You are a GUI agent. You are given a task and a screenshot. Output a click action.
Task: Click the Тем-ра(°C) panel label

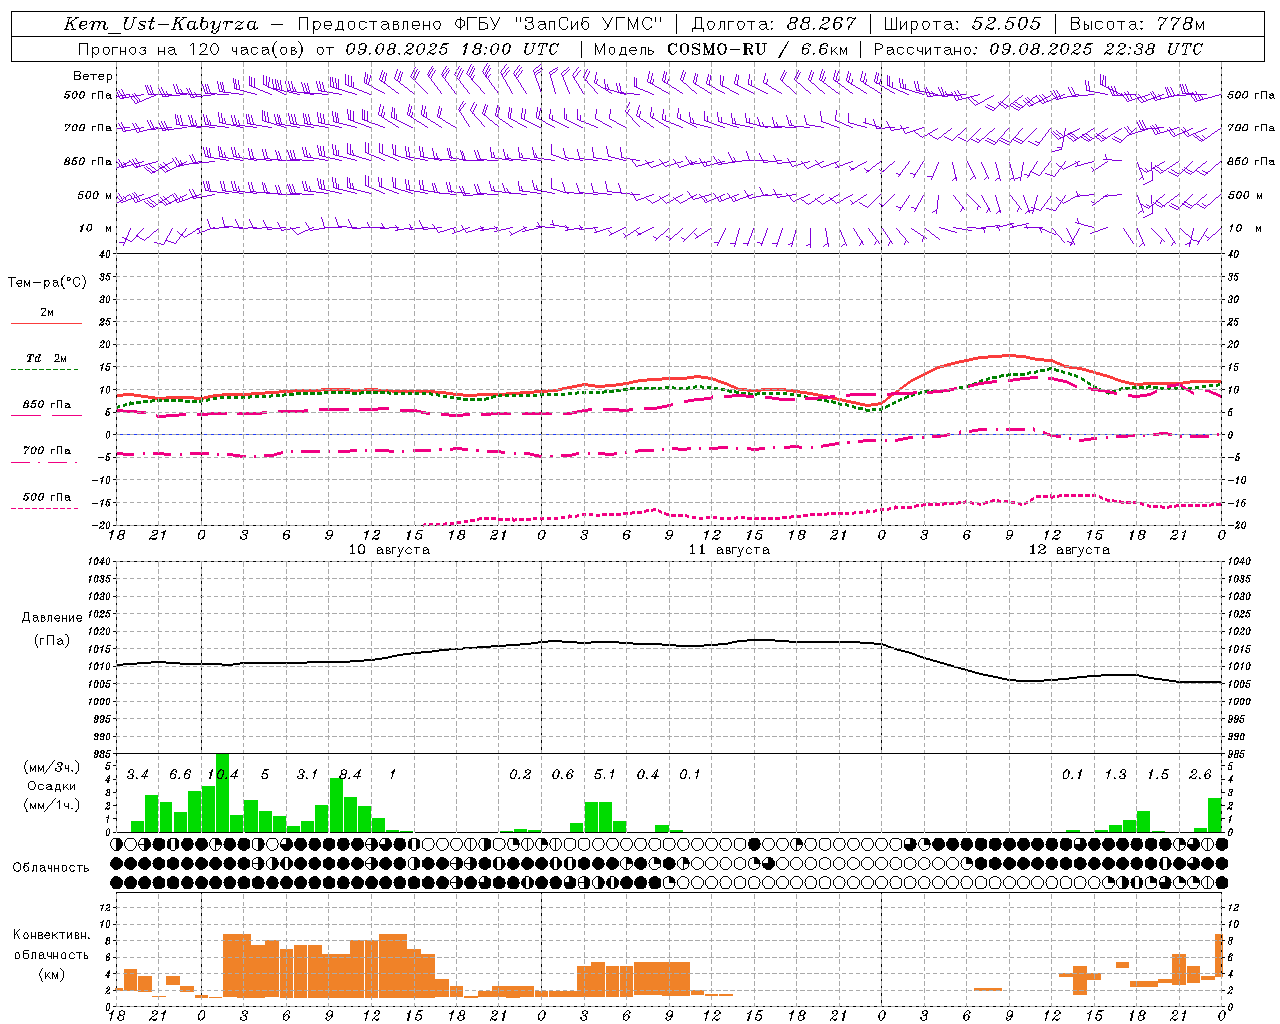pos(47,283)
